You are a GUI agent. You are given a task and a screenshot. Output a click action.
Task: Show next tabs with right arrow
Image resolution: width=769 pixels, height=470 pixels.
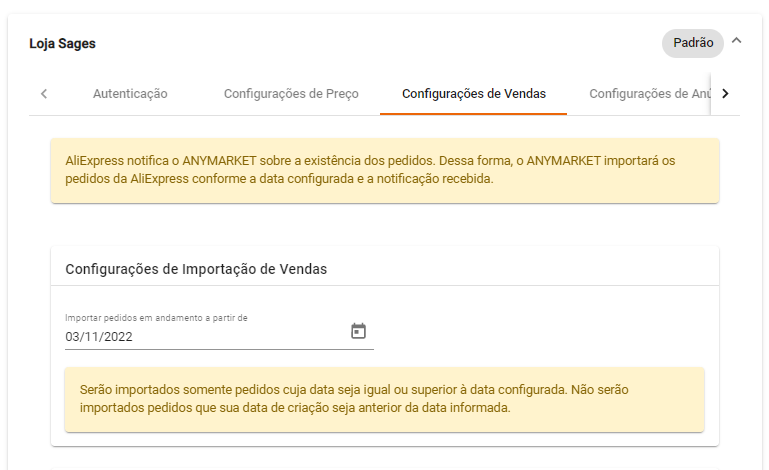(x=725, y=93)
